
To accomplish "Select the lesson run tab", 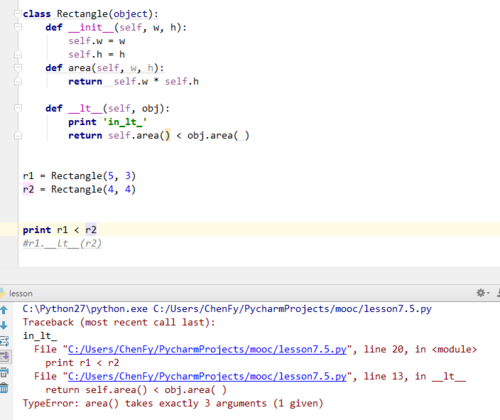I will tap(21, 294).
